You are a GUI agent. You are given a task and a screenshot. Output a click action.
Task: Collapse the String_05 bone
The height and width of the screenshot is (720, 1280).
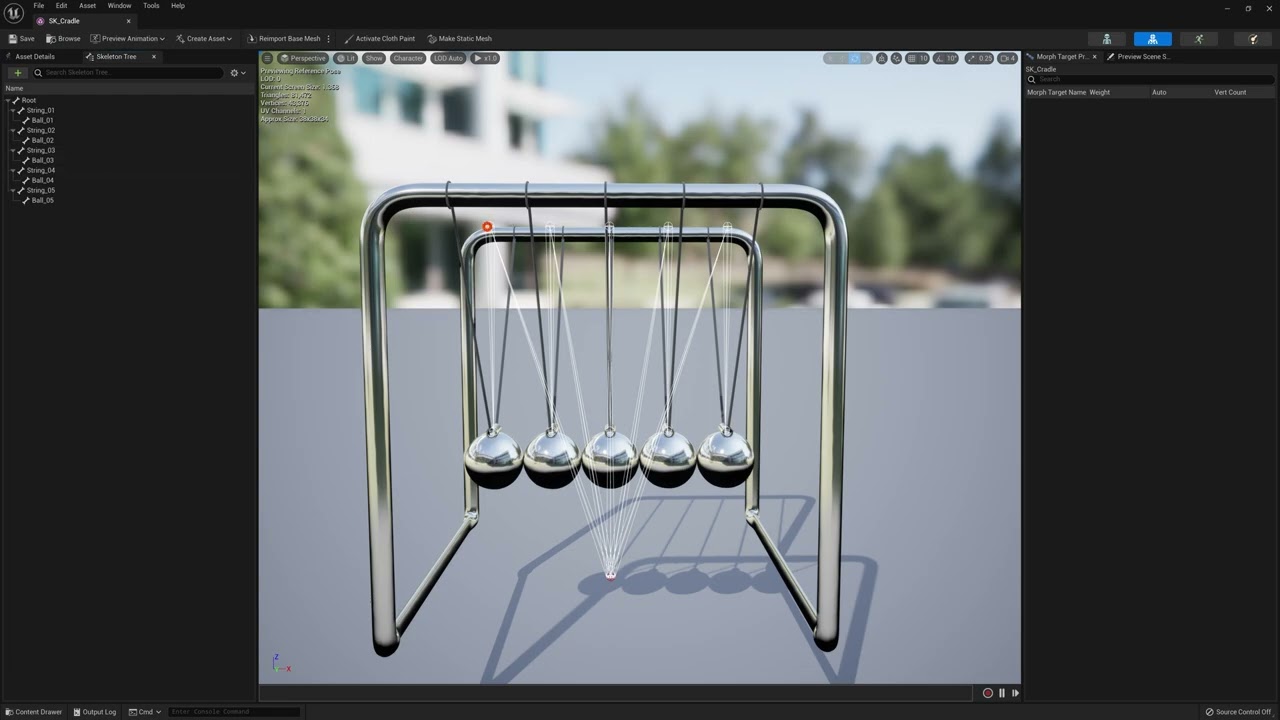pos(13,190)
